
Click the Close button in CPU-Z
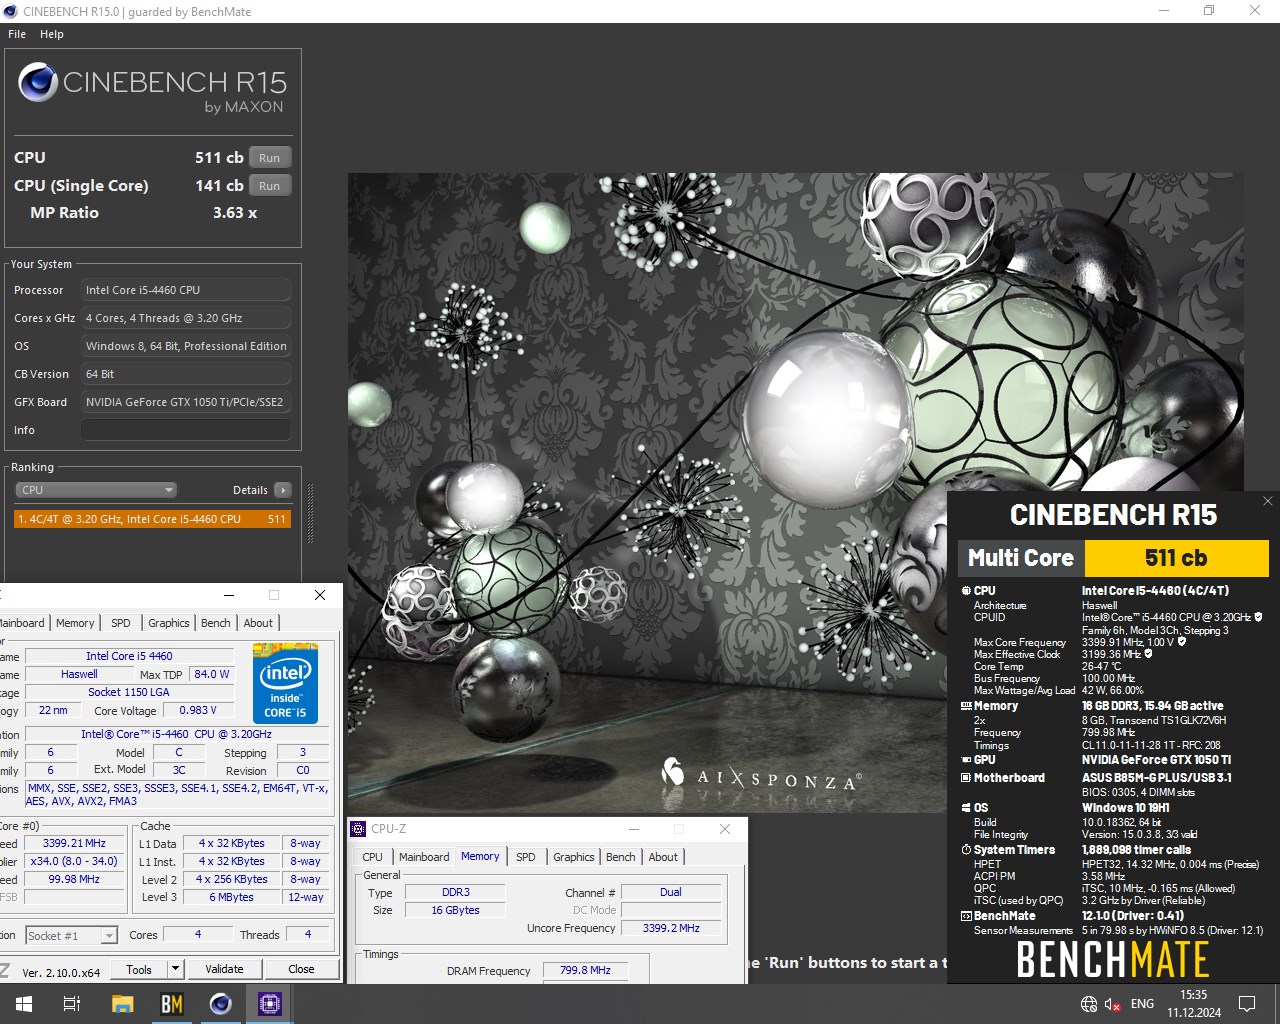[301, 969]
